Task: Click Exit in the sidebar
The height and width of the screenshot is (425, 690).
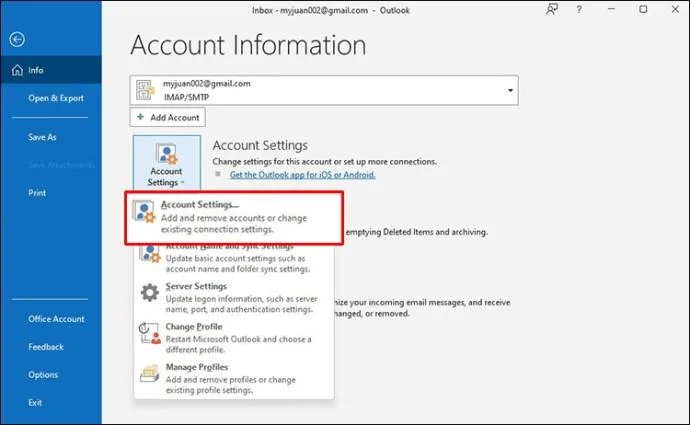Action: (x=35, y=403)
